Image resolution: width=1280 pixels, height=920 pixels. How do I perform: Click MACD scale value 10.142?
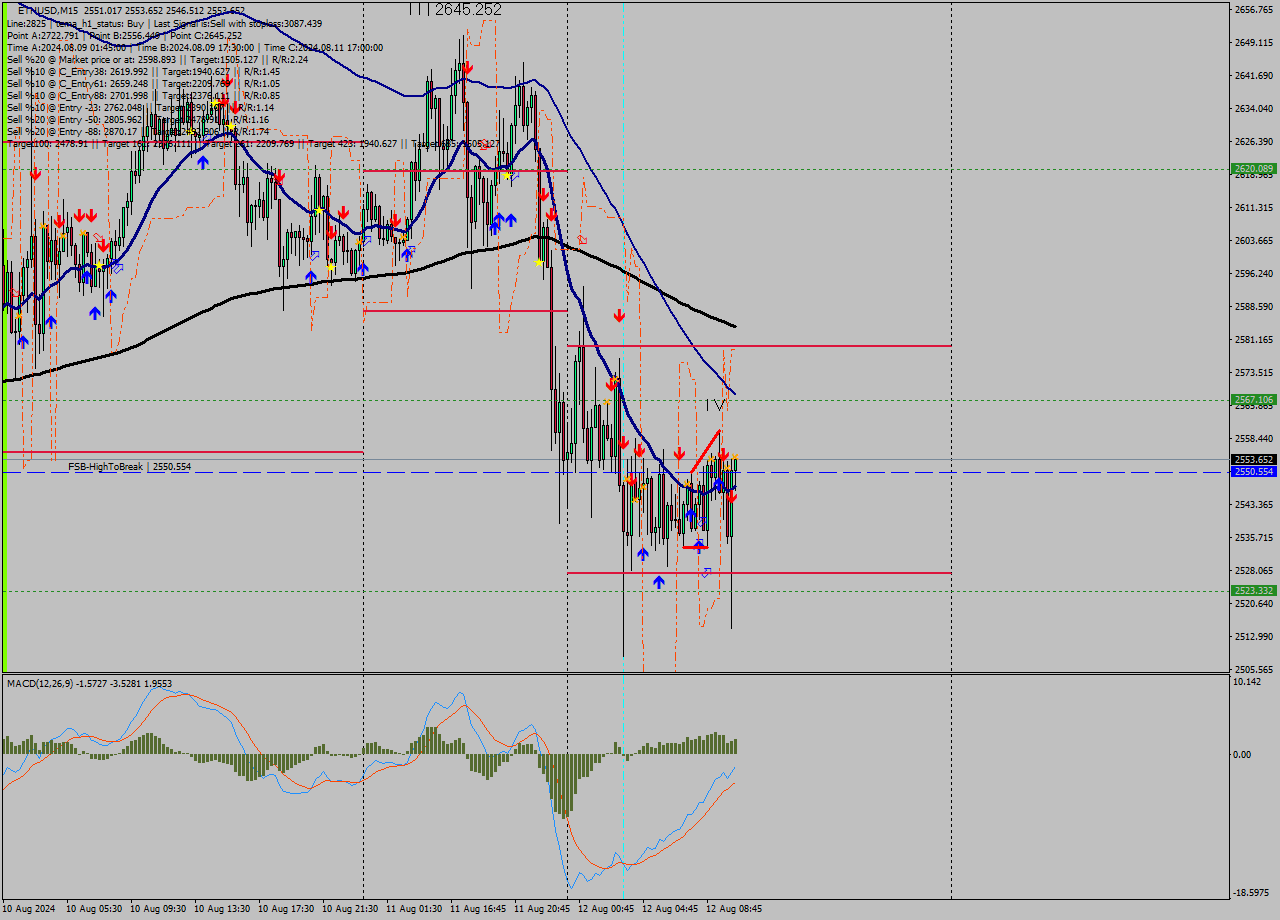pyautogui.click(x=1248, y=681)
